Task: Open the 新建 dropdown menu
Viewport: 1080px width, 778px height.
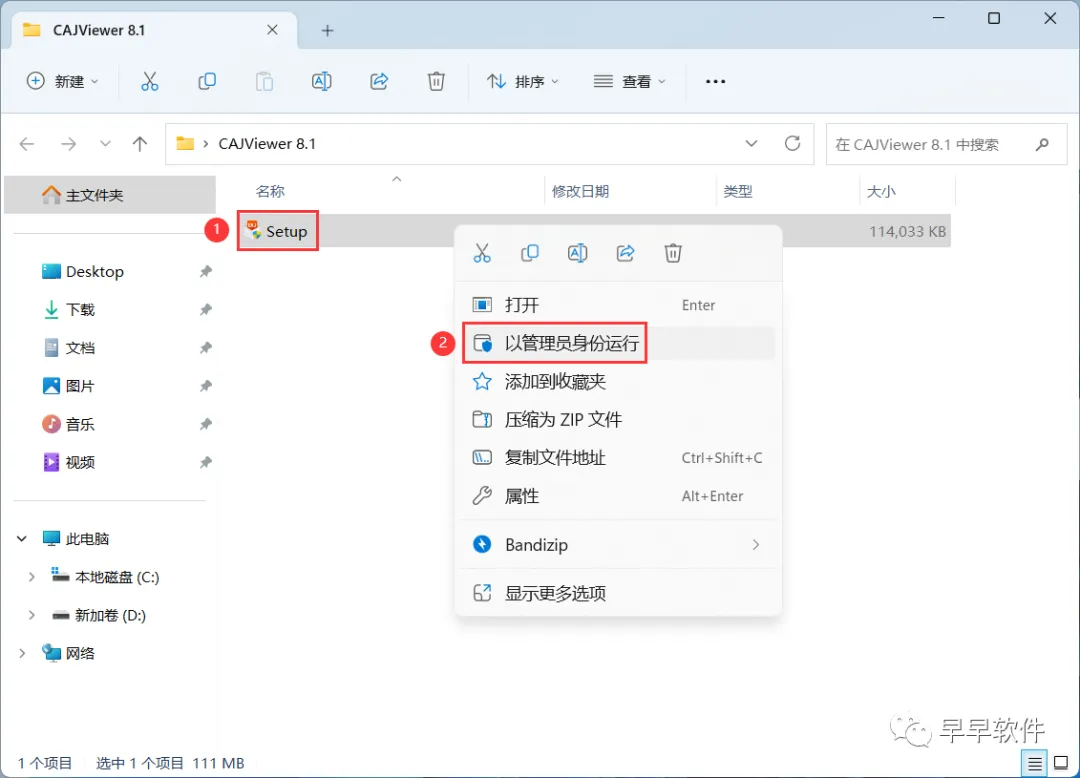Action: coord(62,81)
